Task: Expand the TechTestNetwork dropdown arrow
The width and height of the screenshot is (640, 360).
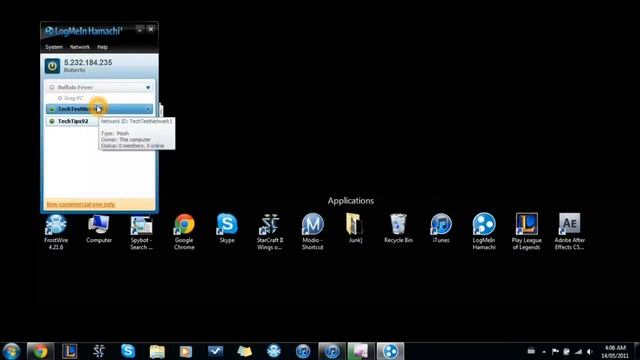Action: pyautogui.click(x=148, y=109)
